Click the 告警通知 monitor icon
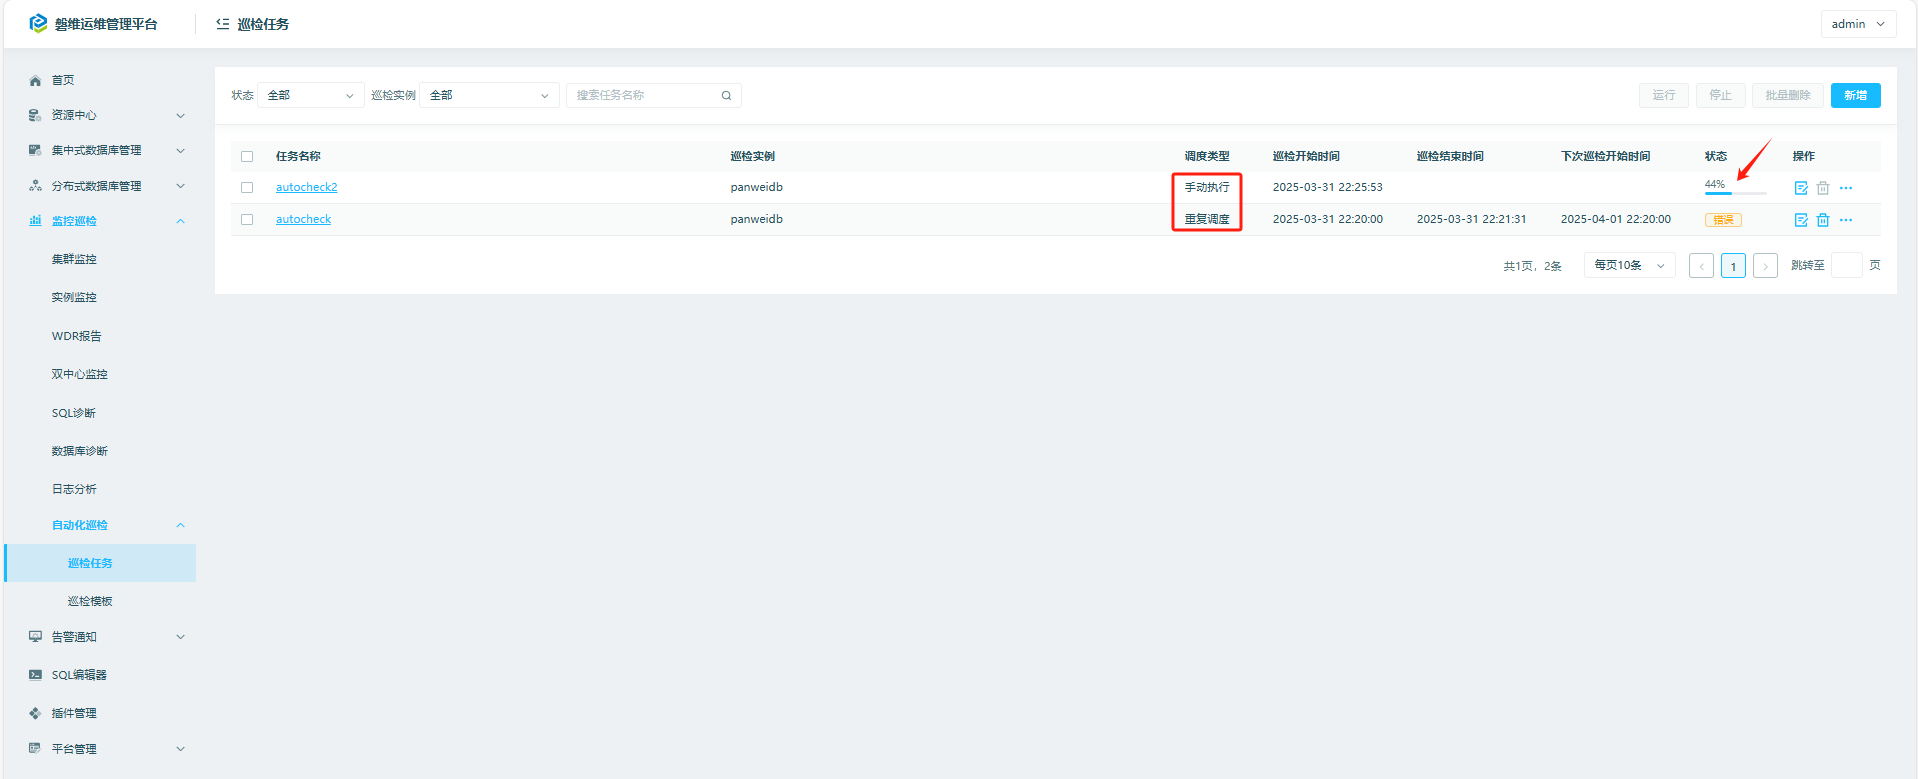This screenshot has height=779, width=1918. pyautogui.click(x=35, y=637)
